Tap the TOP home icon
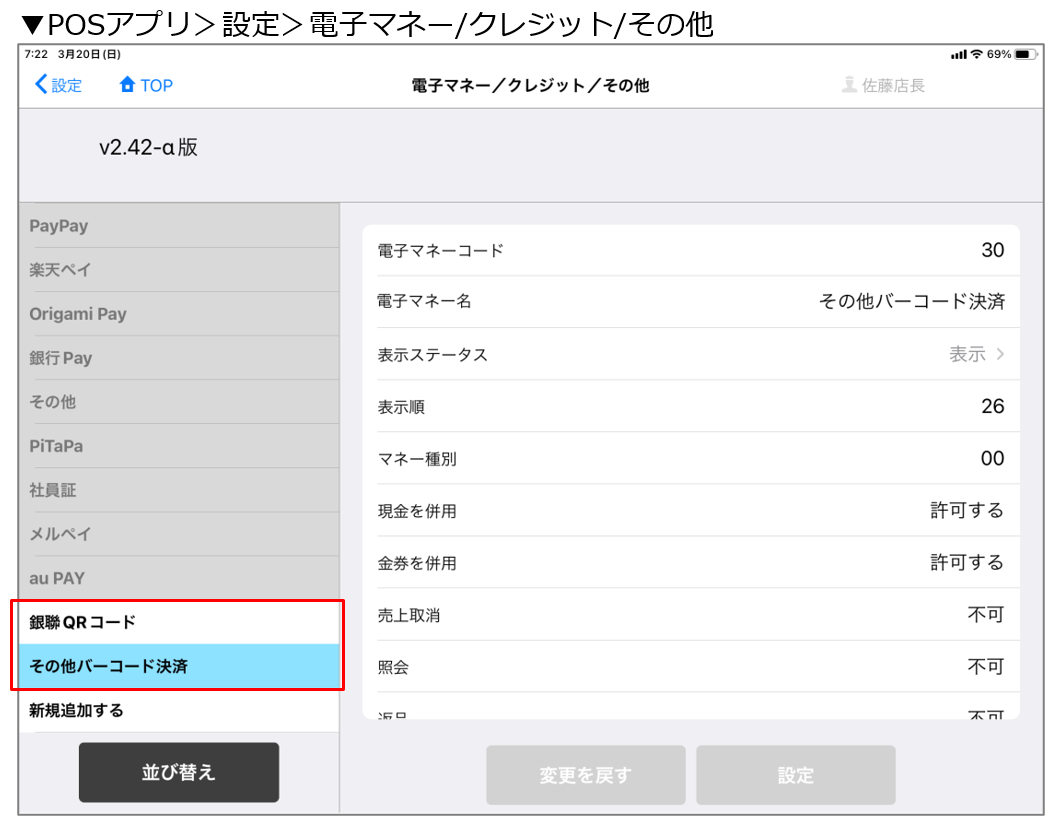 [x=127, y=86]
